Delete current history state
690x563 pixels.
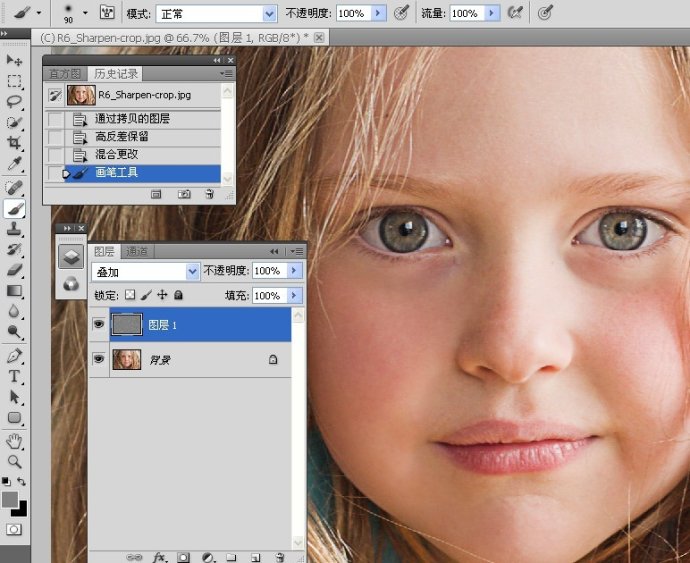tap(209, 194)
